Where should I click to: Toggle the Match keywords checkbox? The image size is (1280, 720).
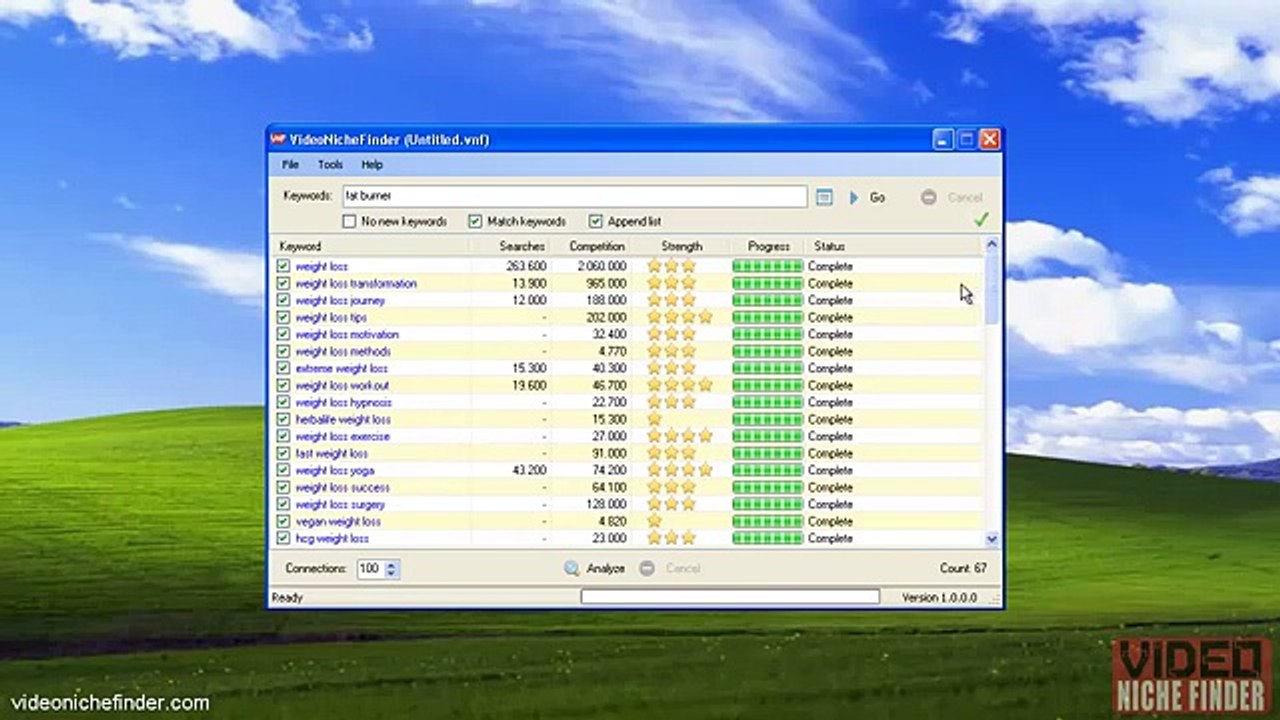tap(475, 221)
